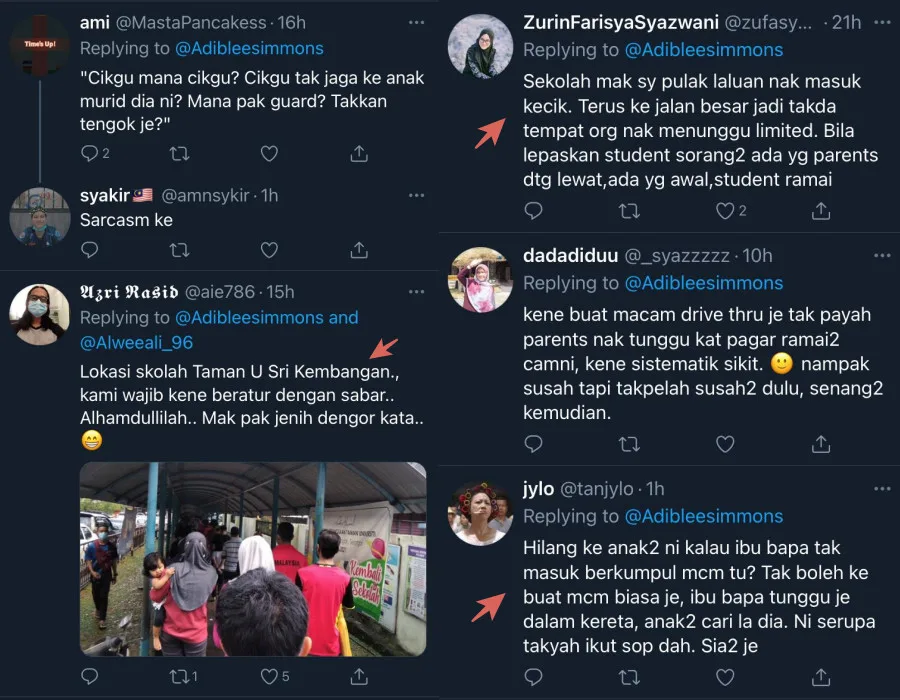Open more options on dadadiduu's tweet

[x=882, y=255]
